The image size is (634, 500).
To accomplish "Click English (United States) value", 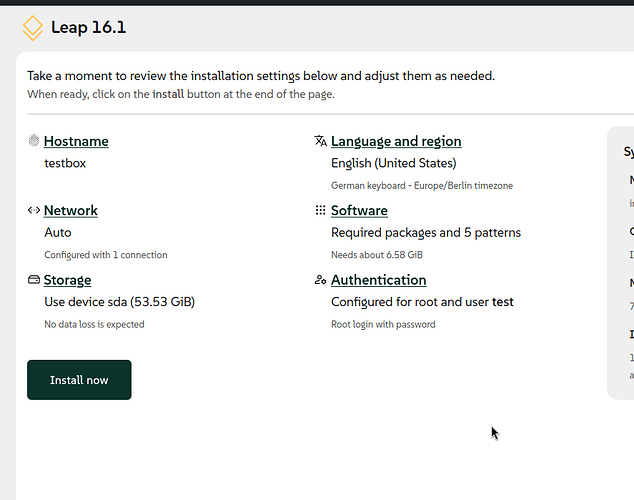I will [x=394, y=163].
